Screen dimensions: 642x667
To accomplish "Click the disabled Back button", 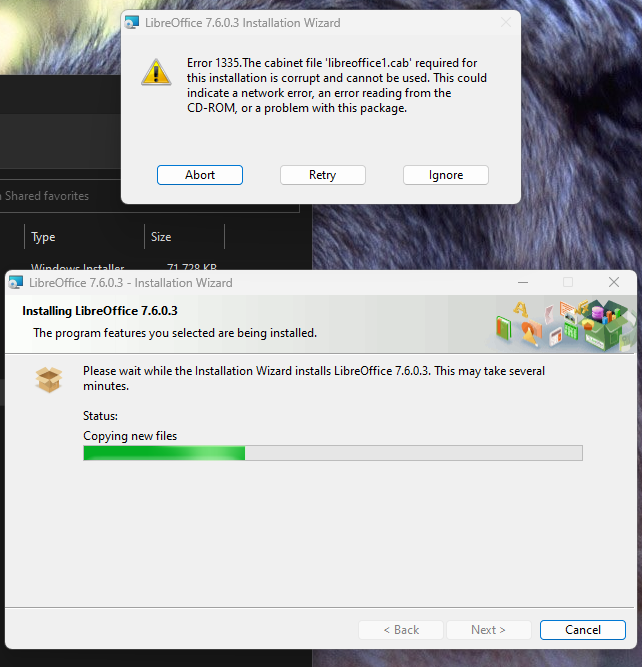I will [x=401, y=630].
